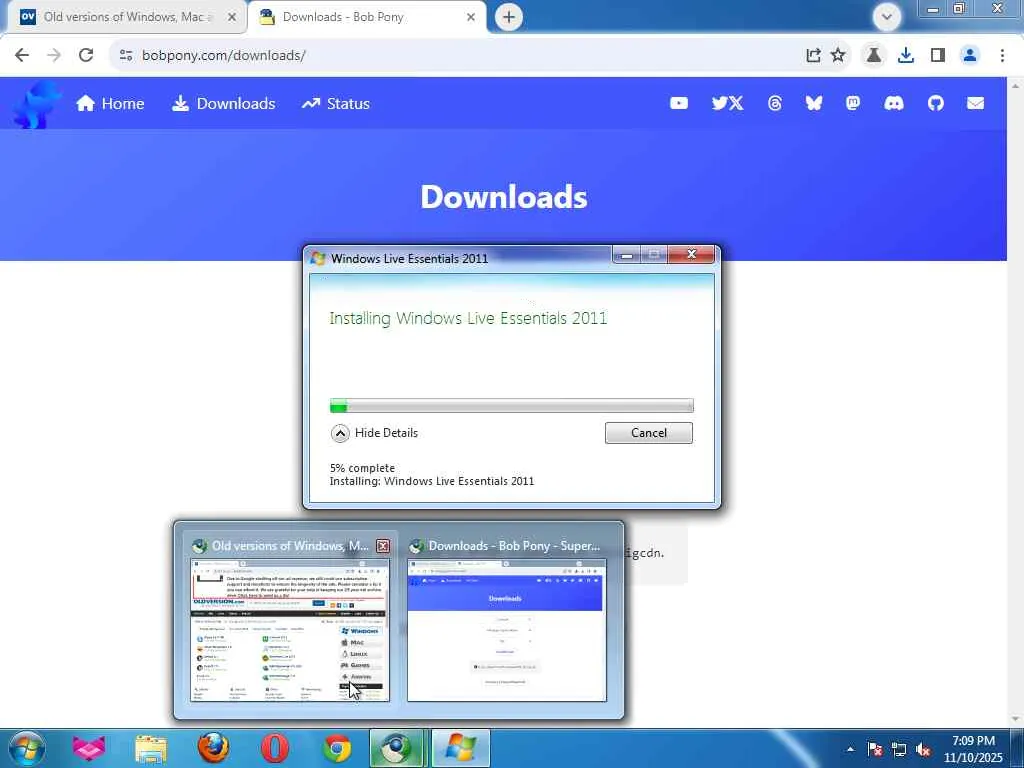Image resolution: width=1024 pixels, height=768 pixels.
Task: Open Bob Pony Mastodon icon
Action: click(x=853, y=103)
